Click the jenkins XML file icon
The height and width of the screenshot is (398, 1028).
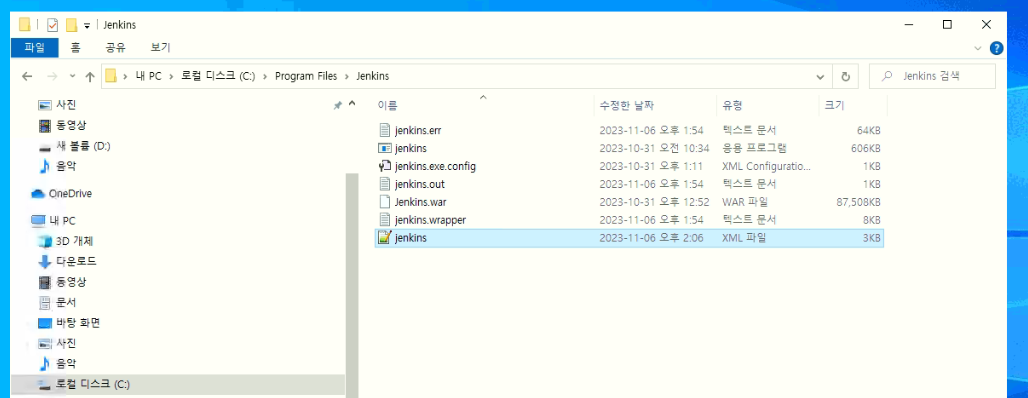(385, 237)
